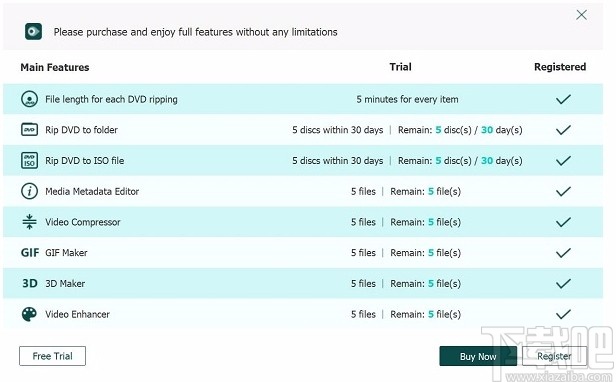This screenshot has width=616, height=382.
Task: Click the 'Media Metadata Editor' label
Action: pyautogui.click(x=92, y=191)
